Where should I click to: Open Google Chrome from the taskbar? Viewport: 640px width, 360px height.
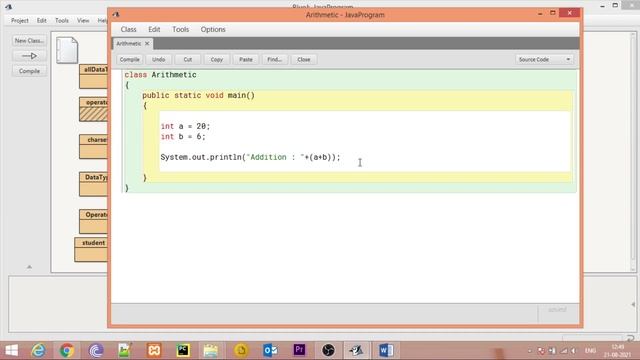(x=67, y=350)
